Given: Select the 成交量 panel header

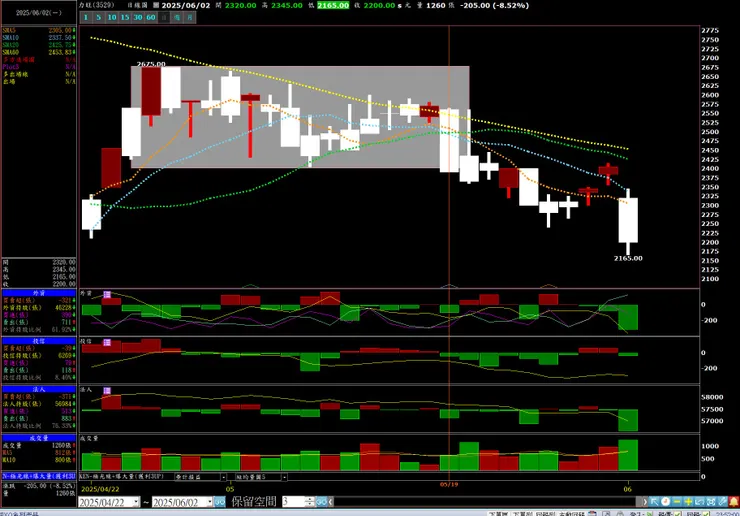Looking at the screenshot, I should coord(39,438).
